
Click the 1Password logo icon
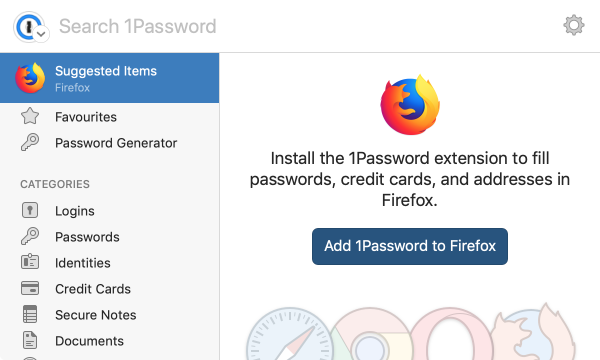pyautogui.click(x=28, y=26)
